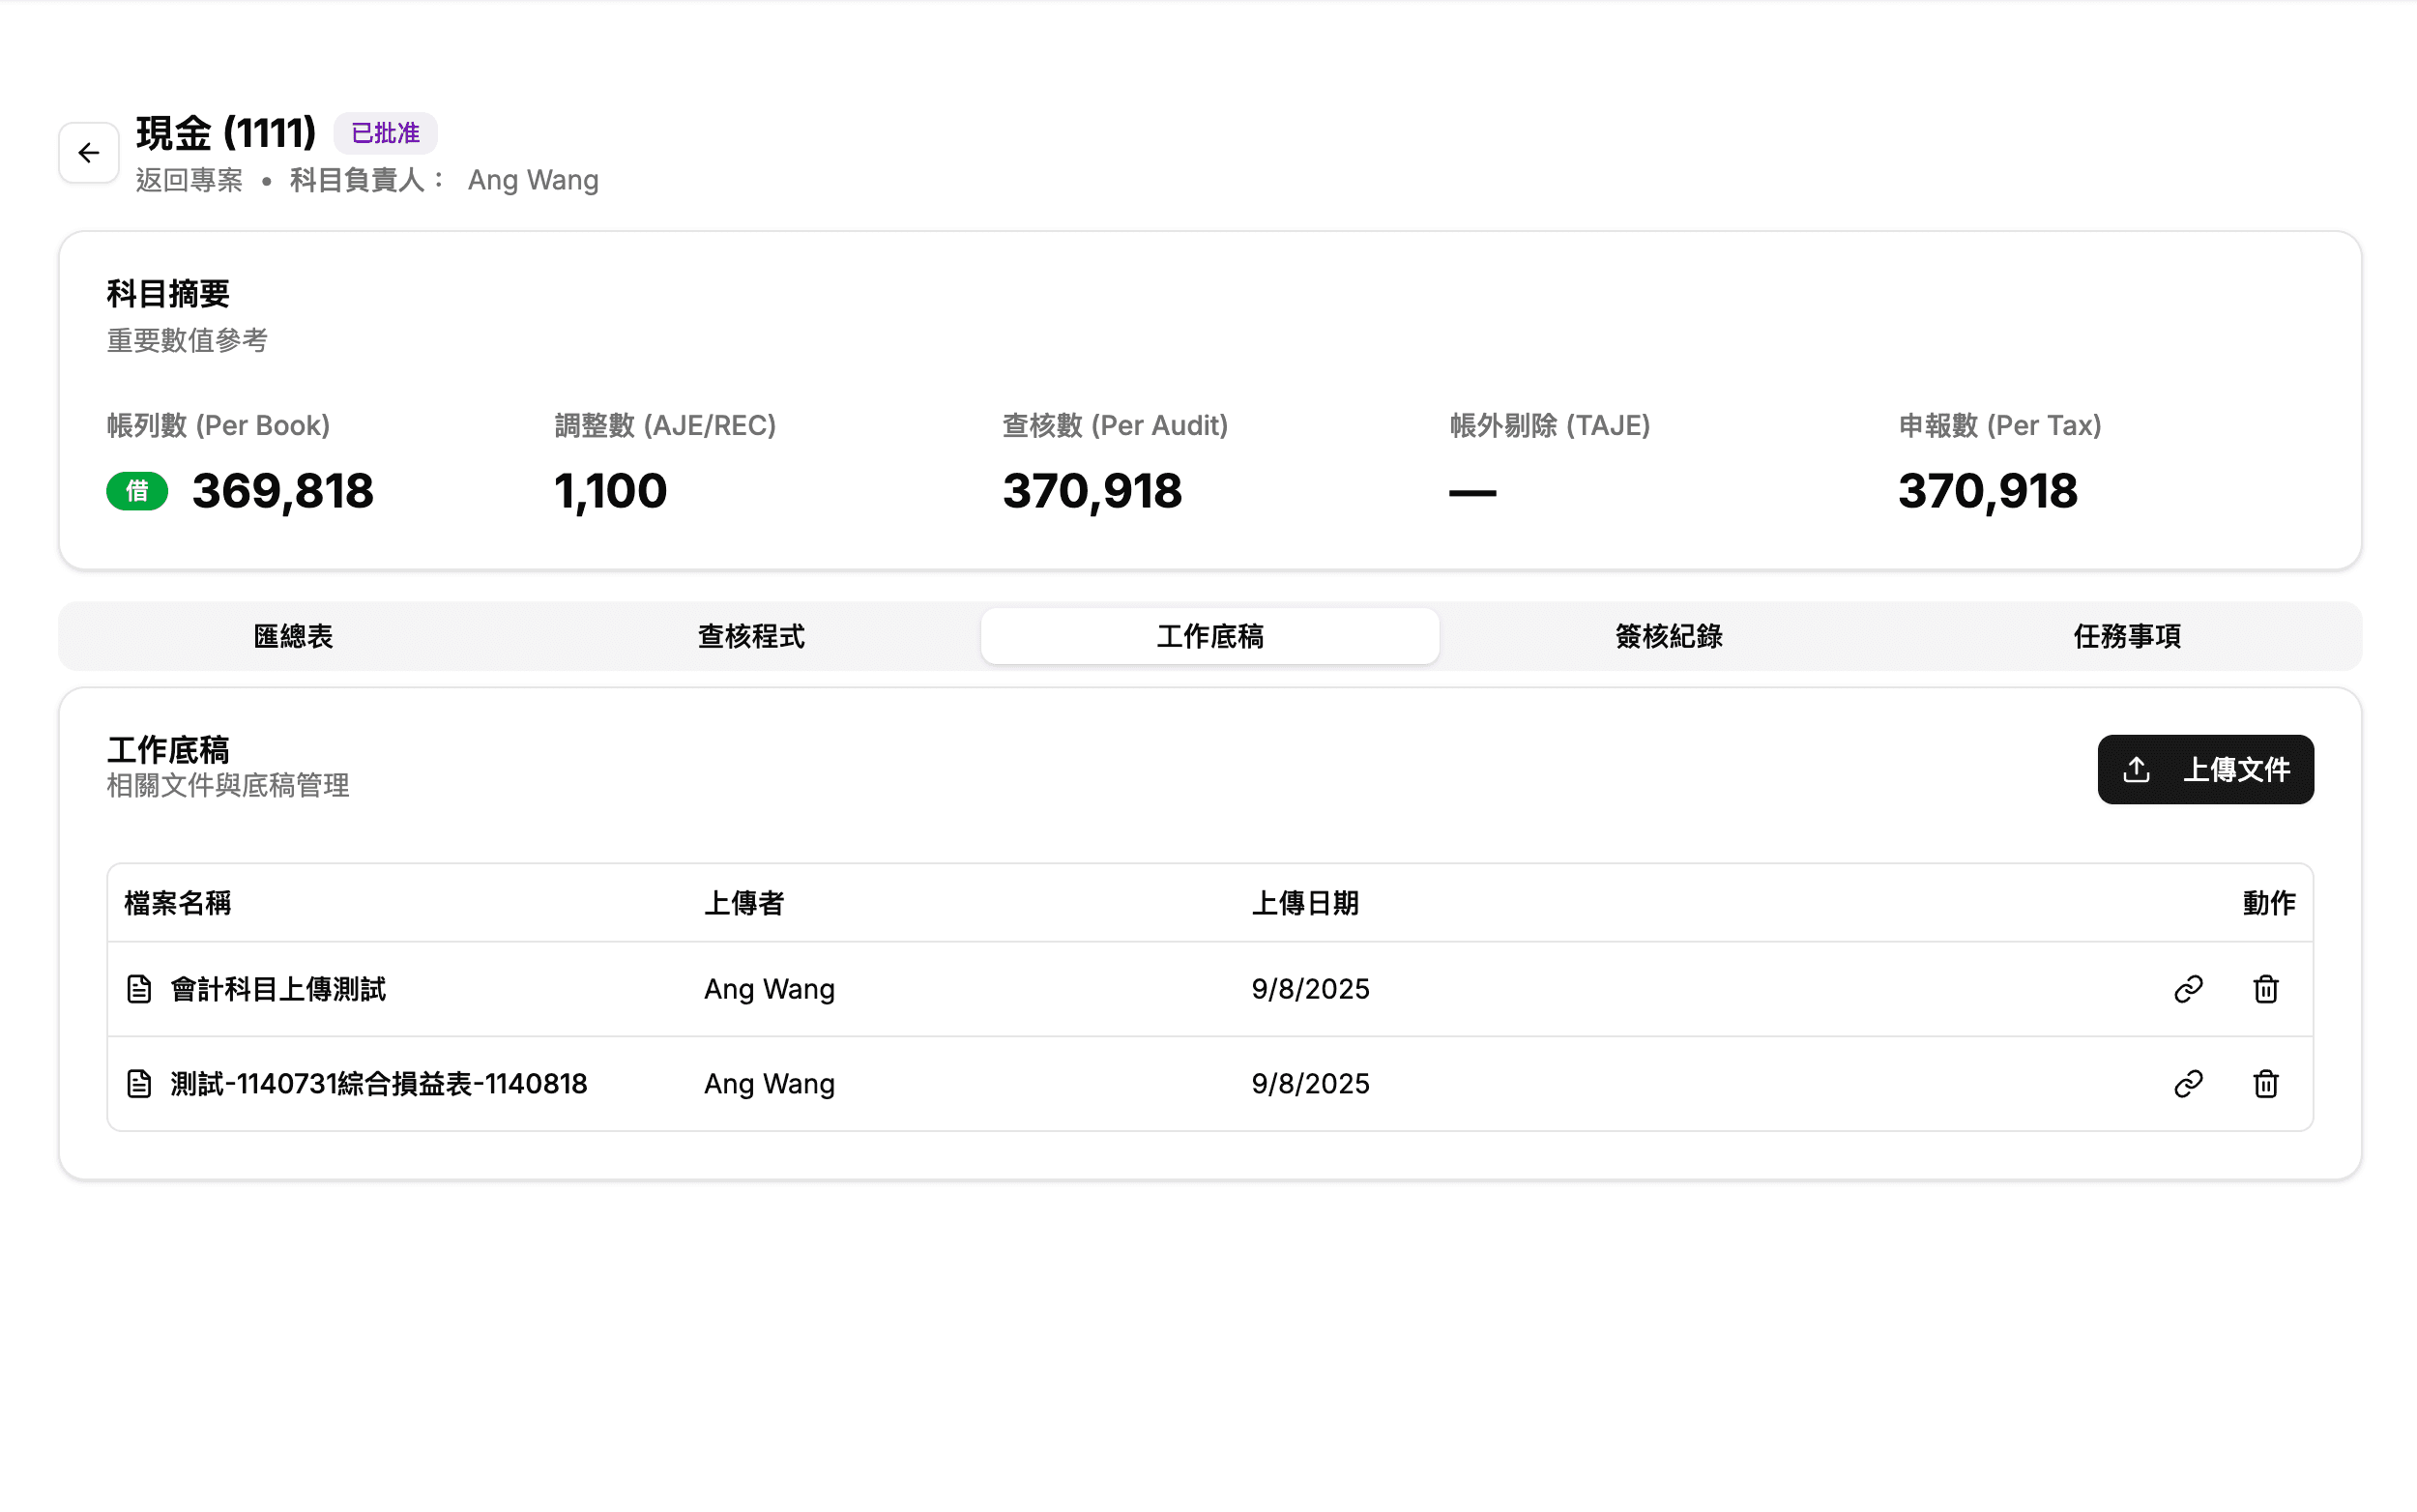Click the copy link icon for 會計科目上傳測試
Screen dimensions: 2417x1512
(x=2189, y=988)
